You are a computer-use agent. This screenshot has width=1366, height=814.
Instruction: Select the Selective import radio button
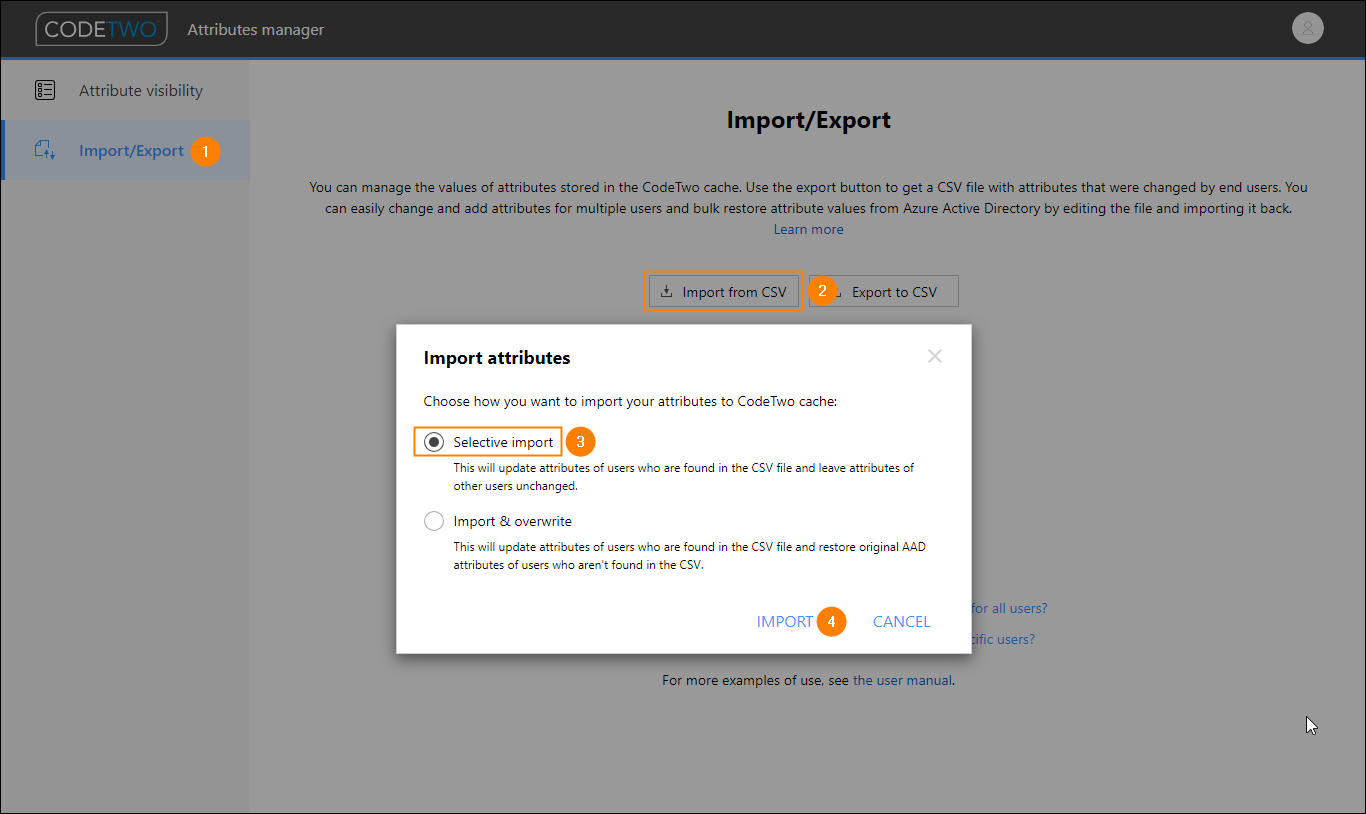[434, 442]
